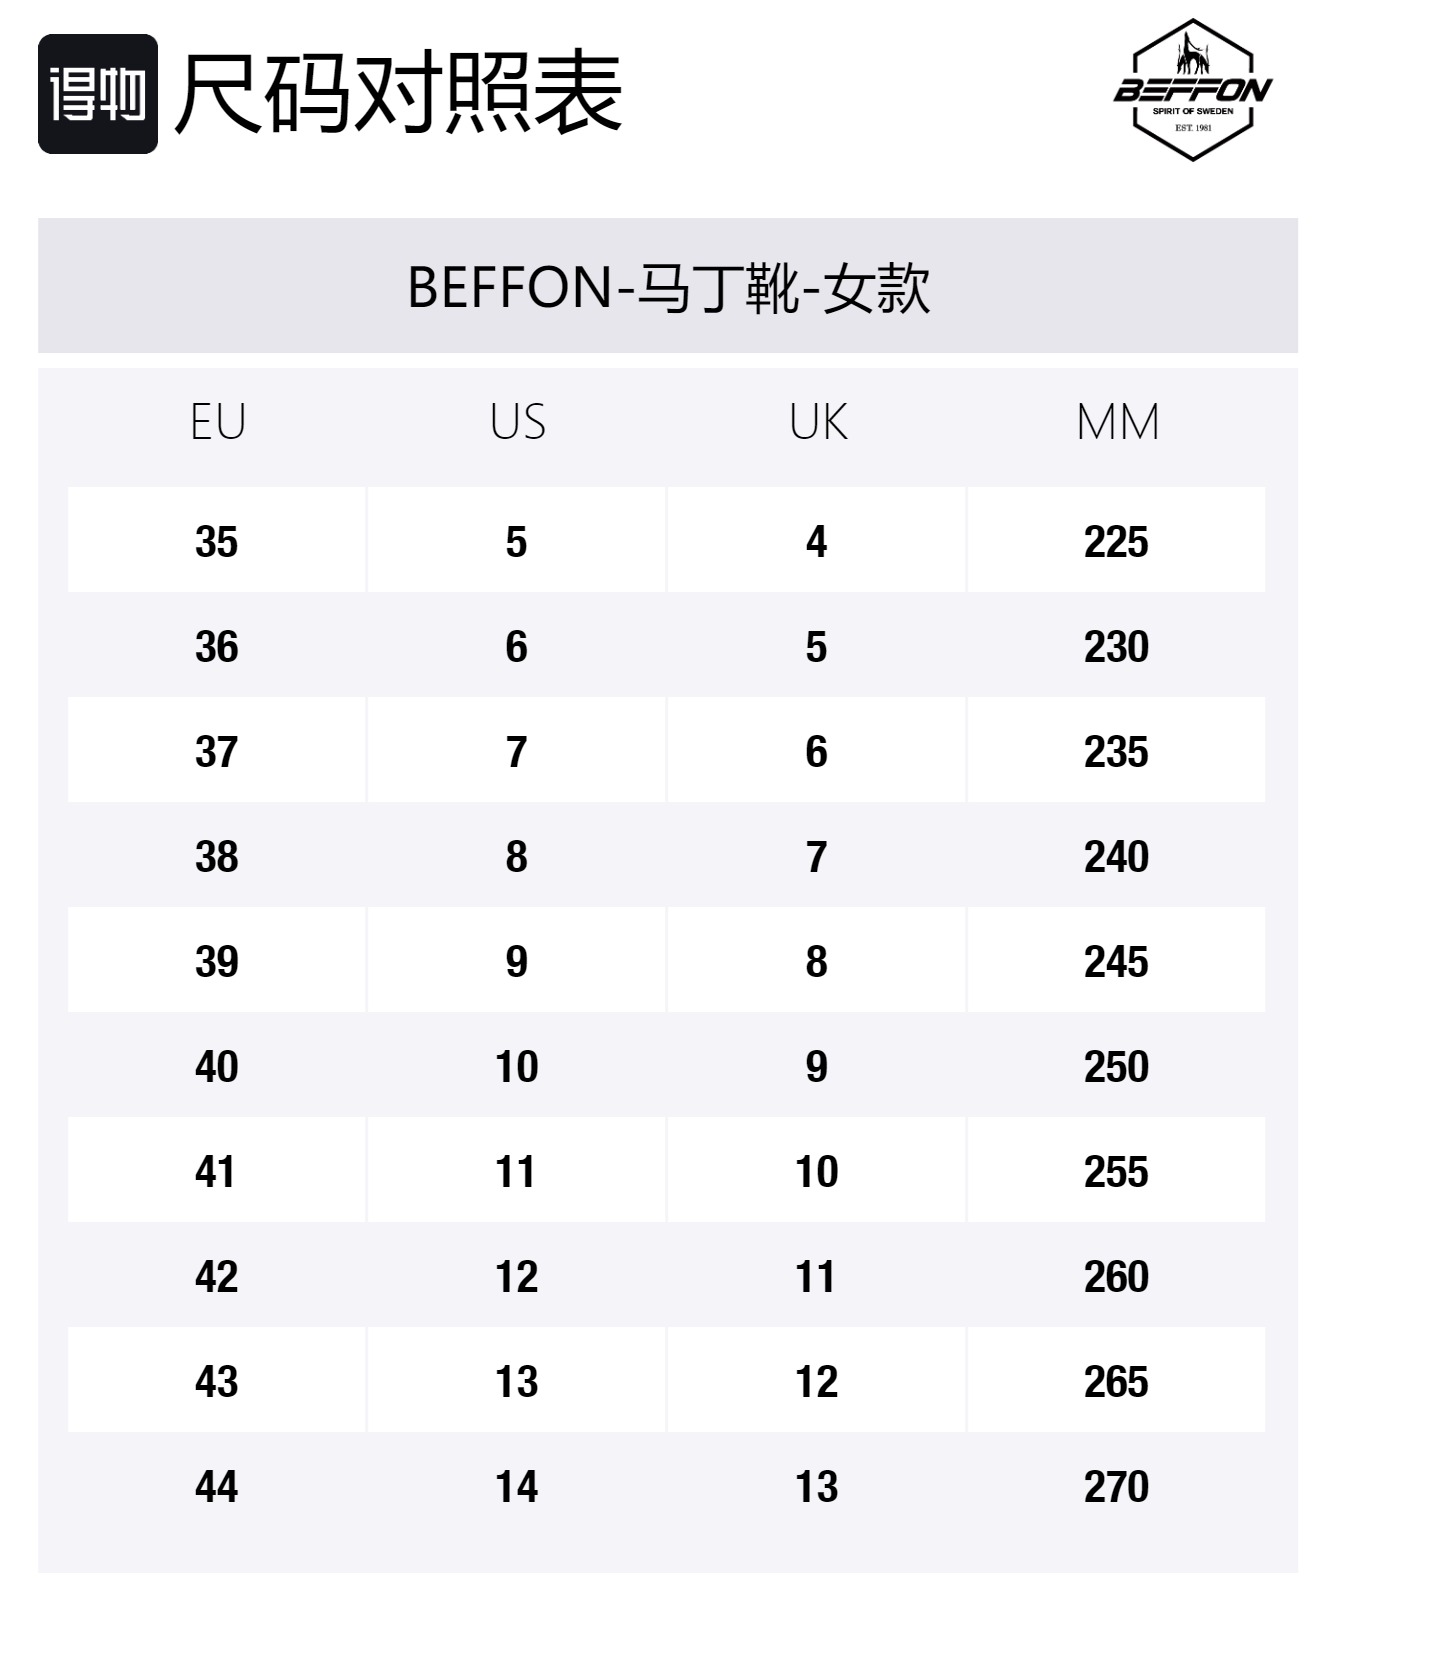Click the UK column header
This screenshot has width=1440, height=1653.
(817, 422)
